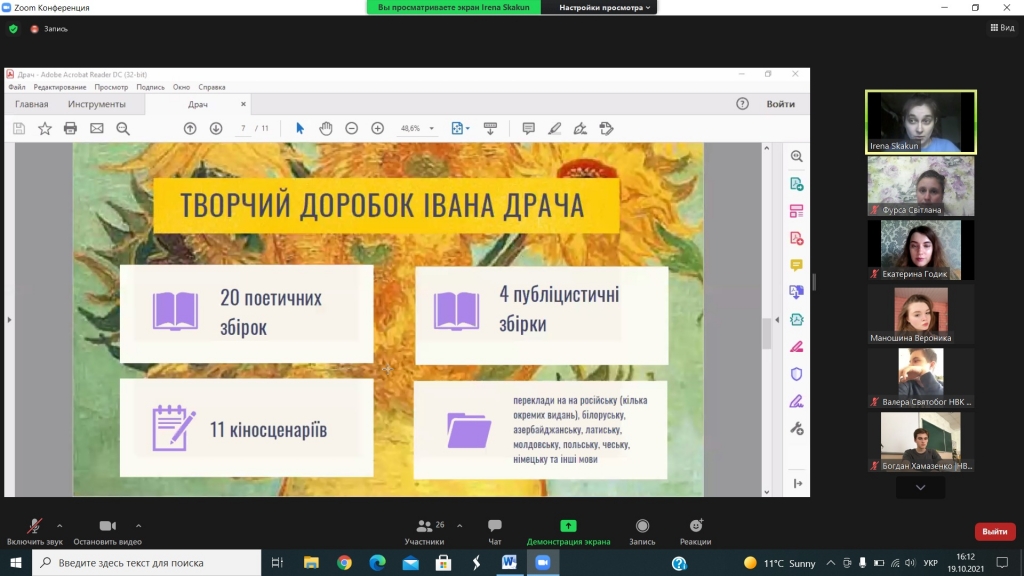Zoom out with the minus circle
This screenshot has height=576, width=1024.
(351, 129)
